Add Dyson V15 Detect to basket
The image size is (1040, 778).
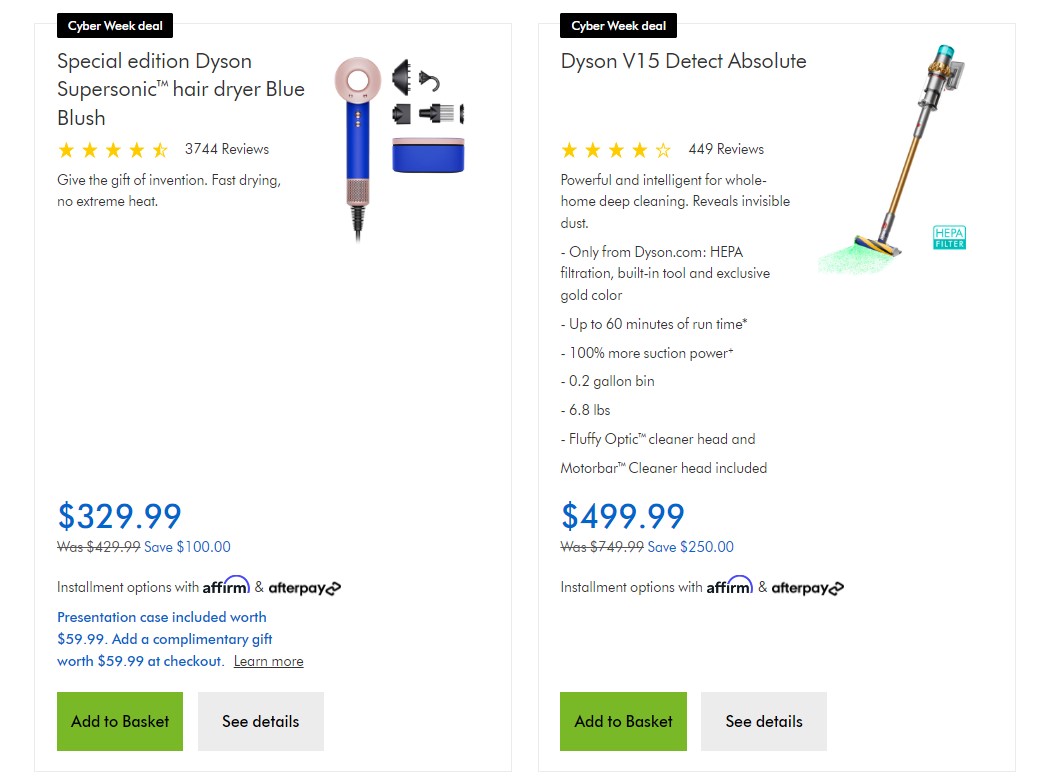(x=623, y=721)
